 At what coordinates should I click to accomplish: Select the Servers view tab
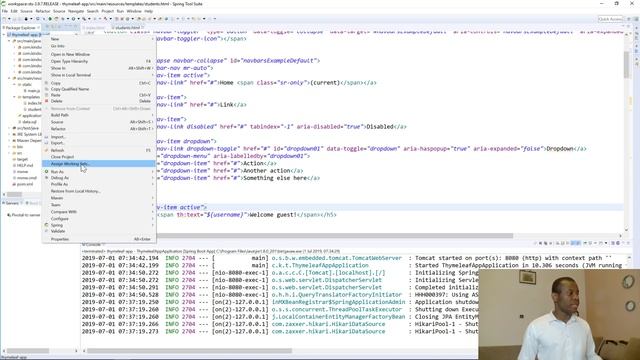[x=12, y=203]
